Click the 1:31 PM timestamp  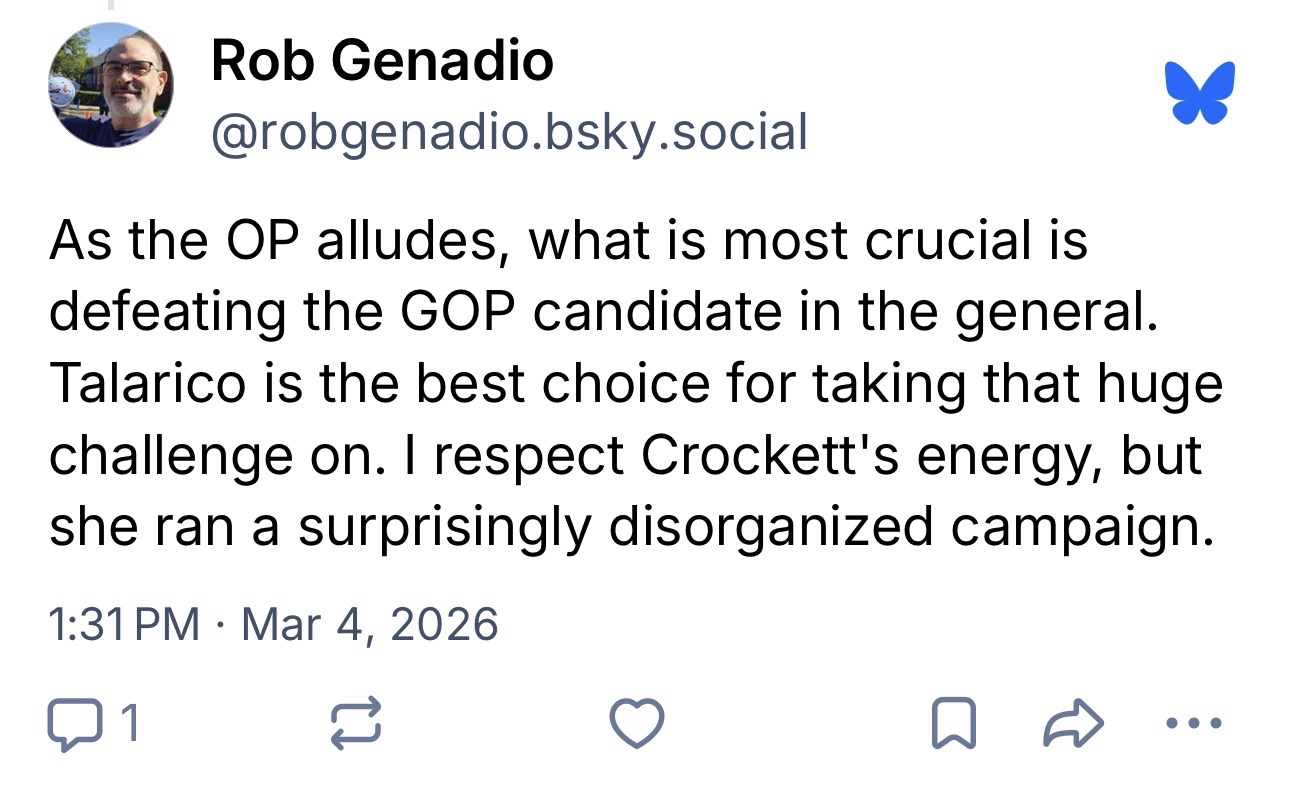click(124, 625)
